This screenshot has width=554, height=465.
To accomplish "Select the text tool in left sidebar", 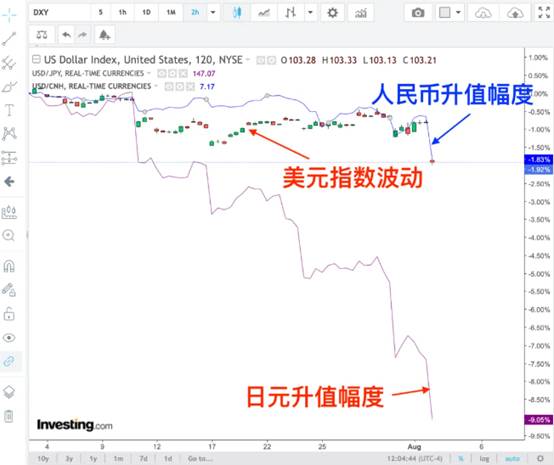I will coord(9,110).
